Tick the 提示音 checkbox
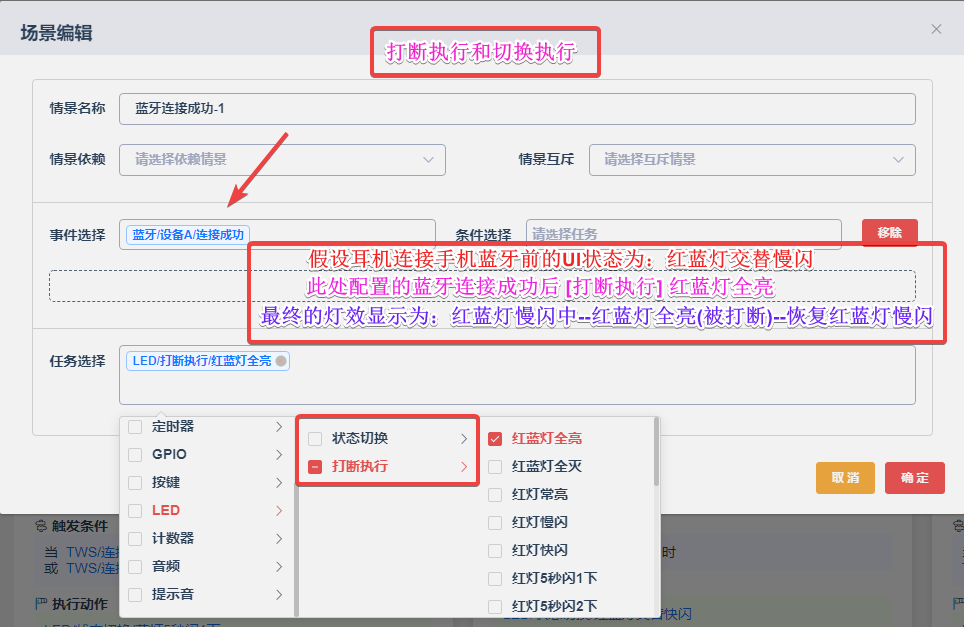The height and width of the screenshot is (627, 964). (135, 594)
